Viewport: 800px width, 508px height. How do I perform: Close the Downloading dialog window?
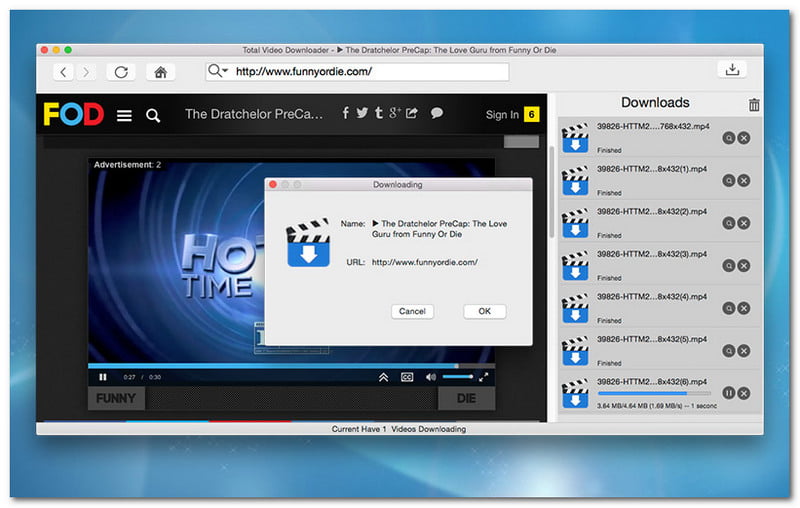click(x=273, y=185)
